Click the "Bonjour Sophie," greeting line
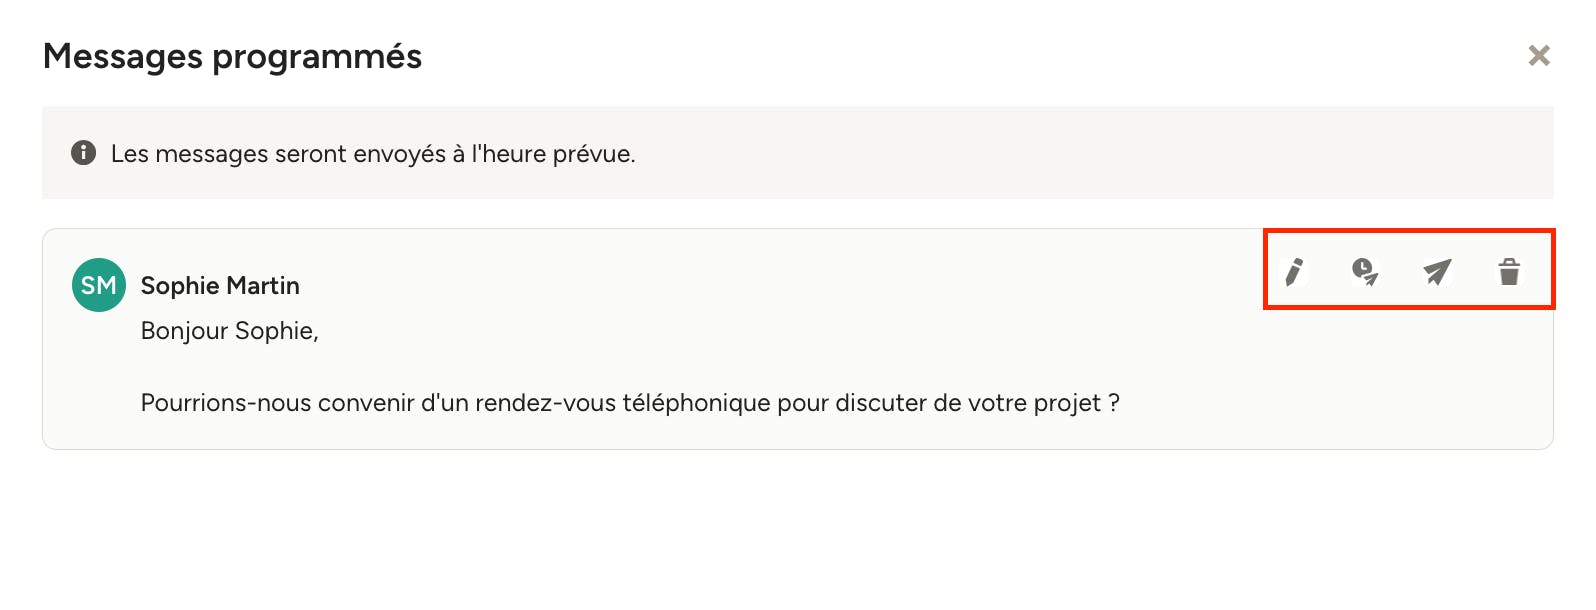The width and height of the screenshot is (1596, 610). point(229,331)
